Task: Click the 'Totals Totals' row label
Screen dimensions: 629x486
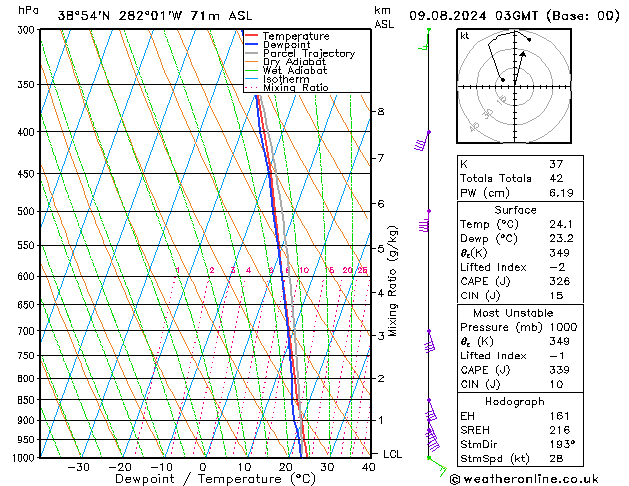Action: pos(496,178)
